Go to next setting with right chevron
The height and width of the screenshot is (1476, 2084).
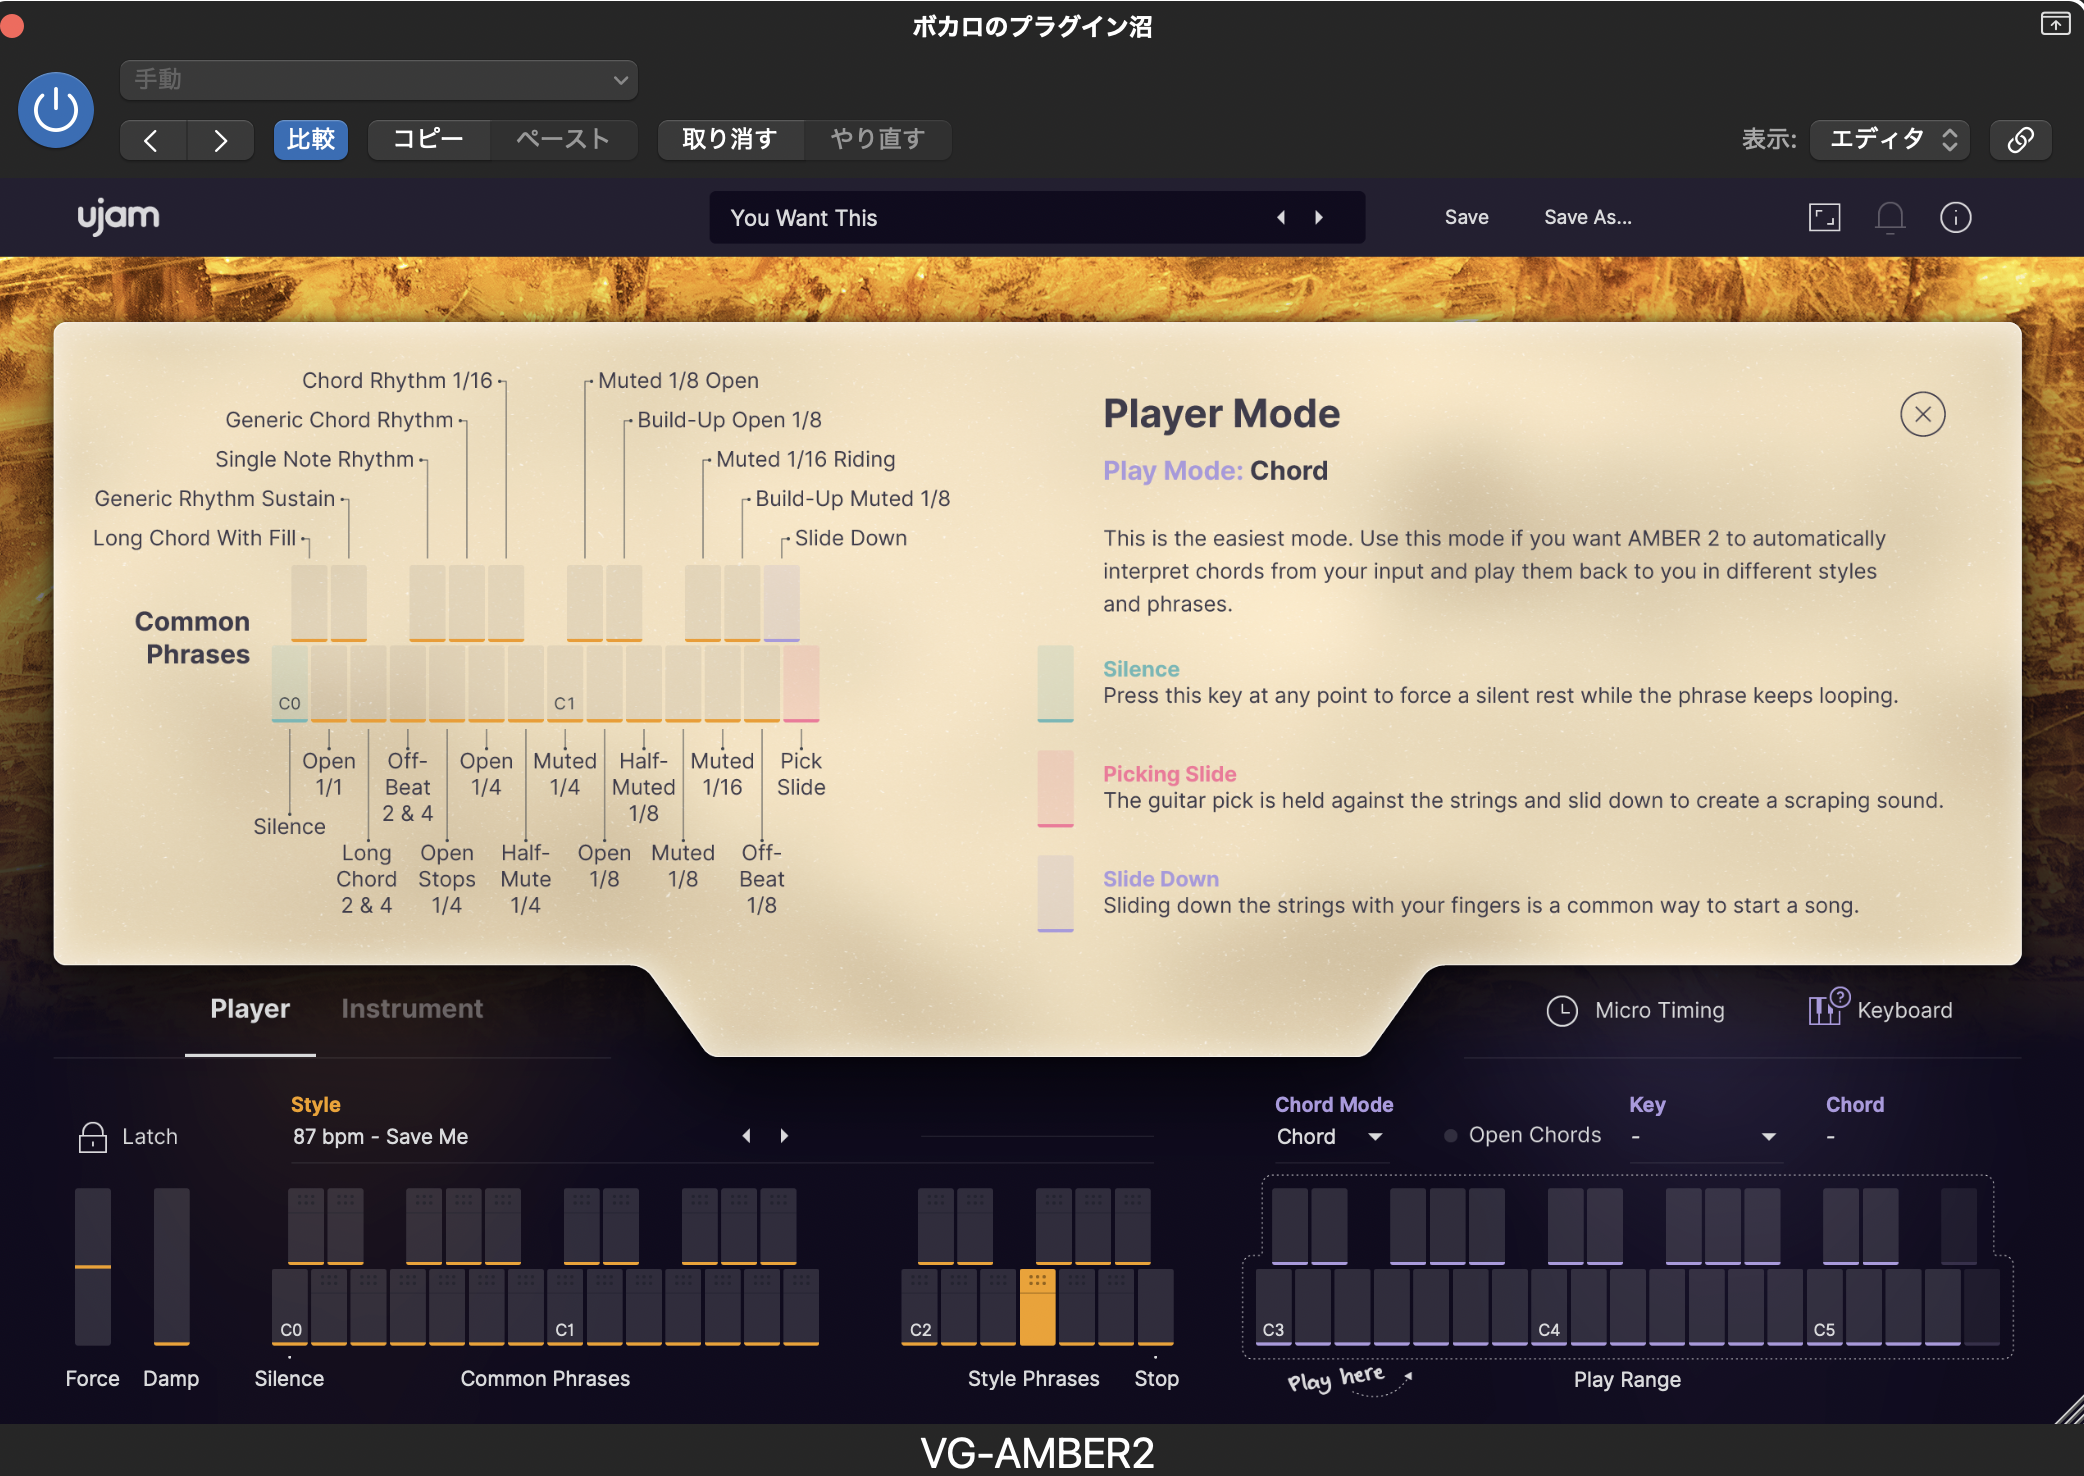[220, 139]
